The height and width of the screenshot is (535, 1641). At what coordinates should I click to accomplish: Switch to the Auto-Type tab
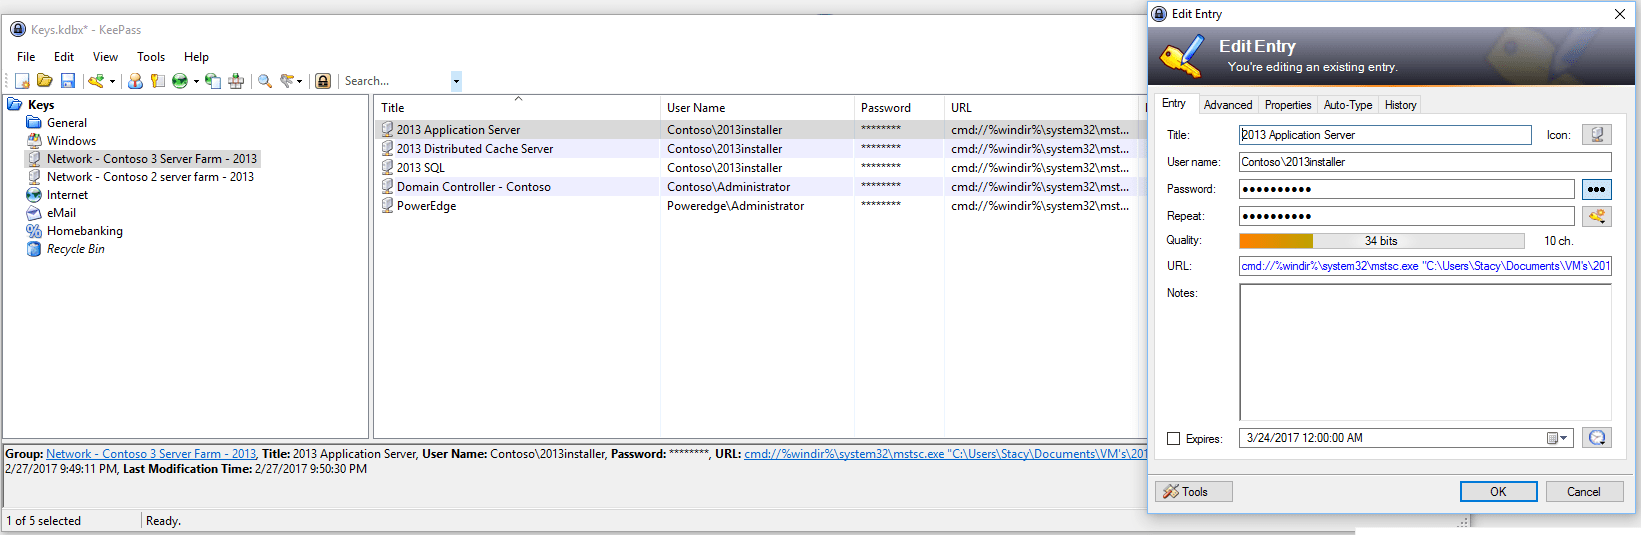tap(1348, 105)
